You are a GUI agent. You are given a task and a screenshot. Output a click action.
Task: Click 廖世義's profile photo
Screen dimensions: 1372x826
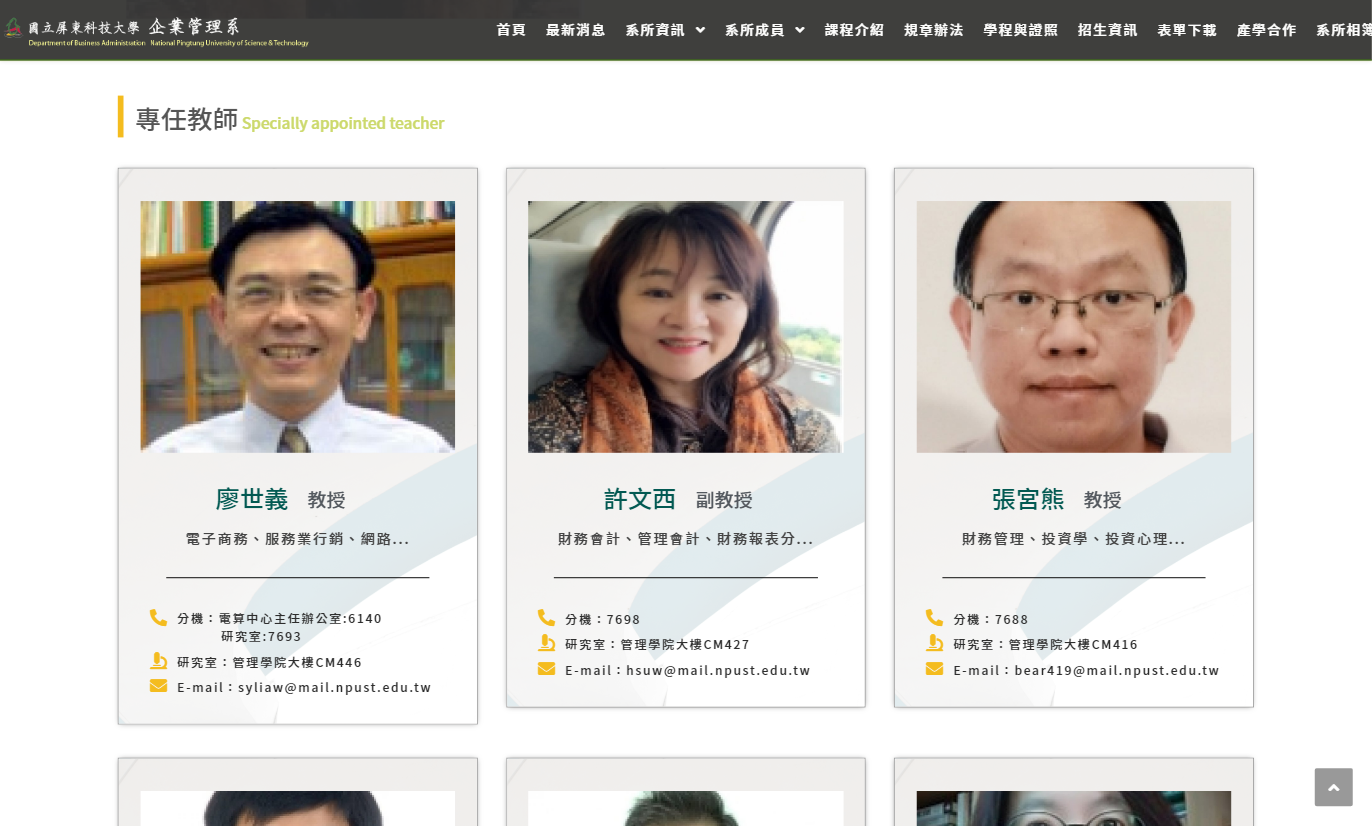(x=297, y=327)
